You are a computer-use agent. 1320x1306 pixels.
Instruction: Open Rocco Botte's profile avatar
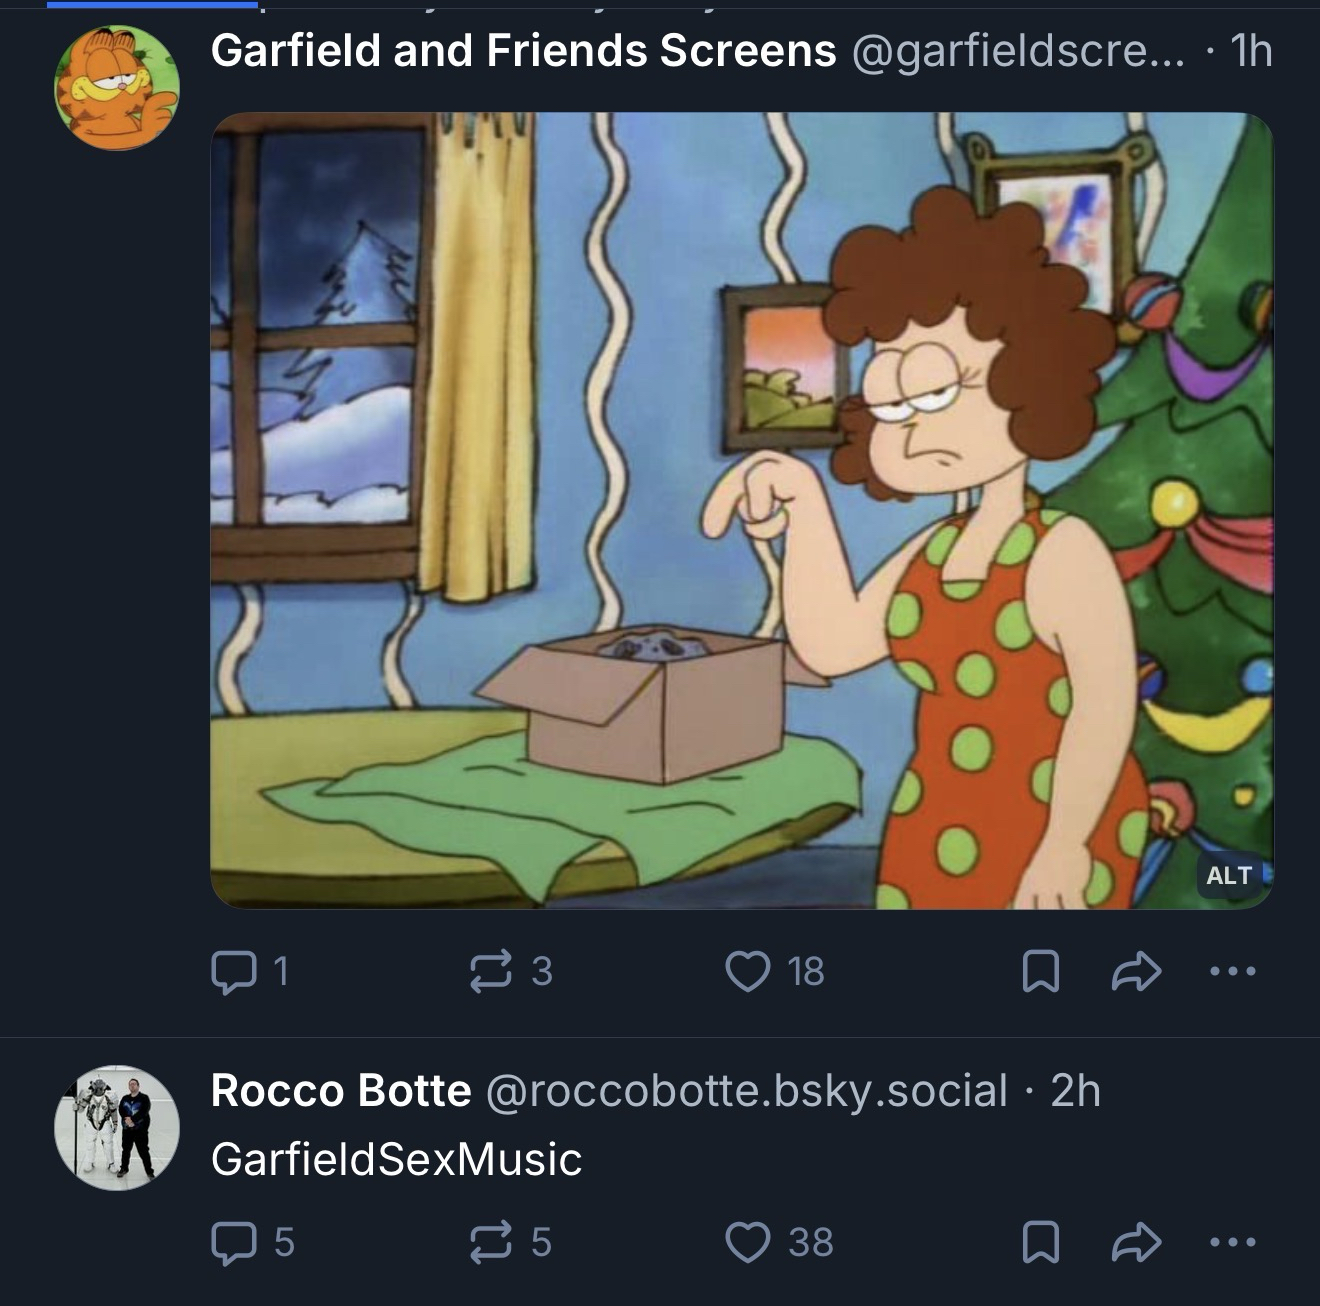[117, 1127]
